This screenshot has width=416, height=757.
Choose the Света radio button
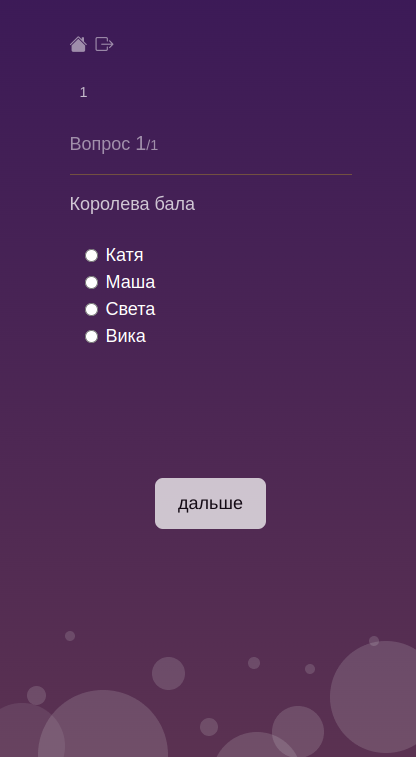tap(92, 309)
